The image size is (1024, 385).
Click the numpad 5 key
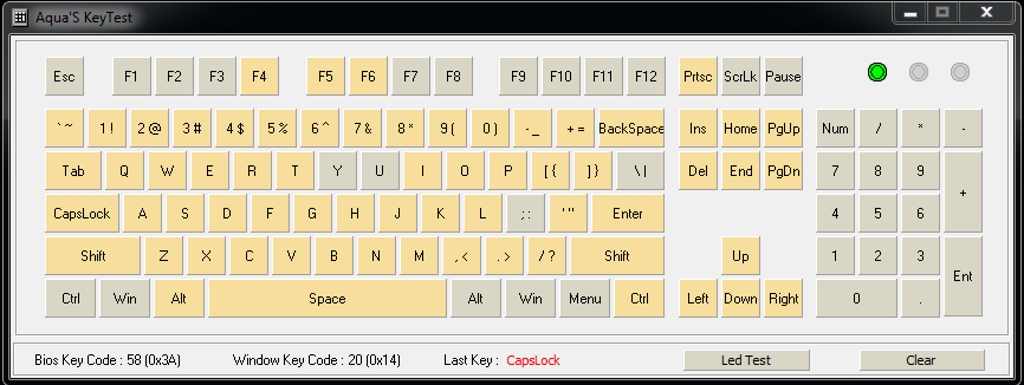click(x=878, y=213)
